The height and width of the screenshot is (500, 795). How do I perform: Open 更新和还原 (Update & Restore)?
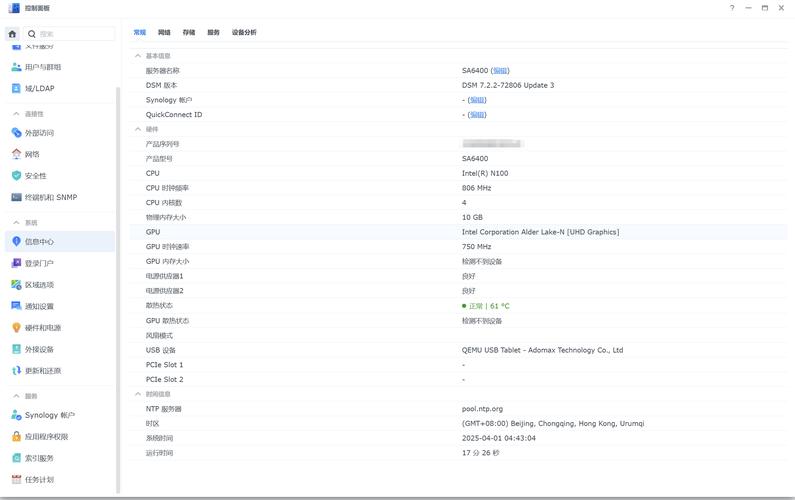(x=42, y=371)
